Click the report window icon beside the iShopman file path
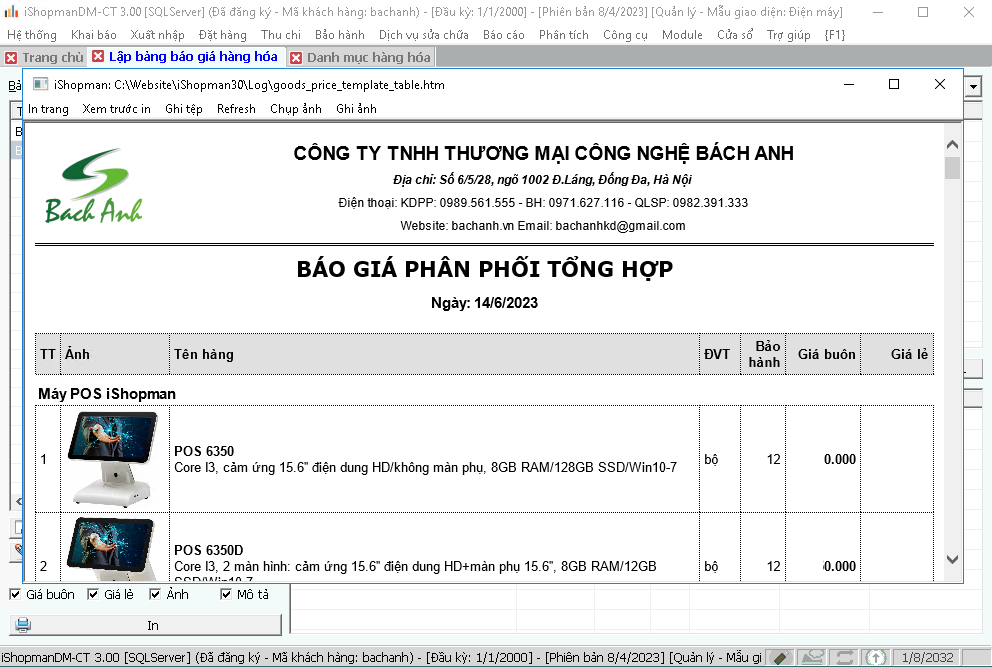Screen dimensions: 992x667 click(40, 84)
